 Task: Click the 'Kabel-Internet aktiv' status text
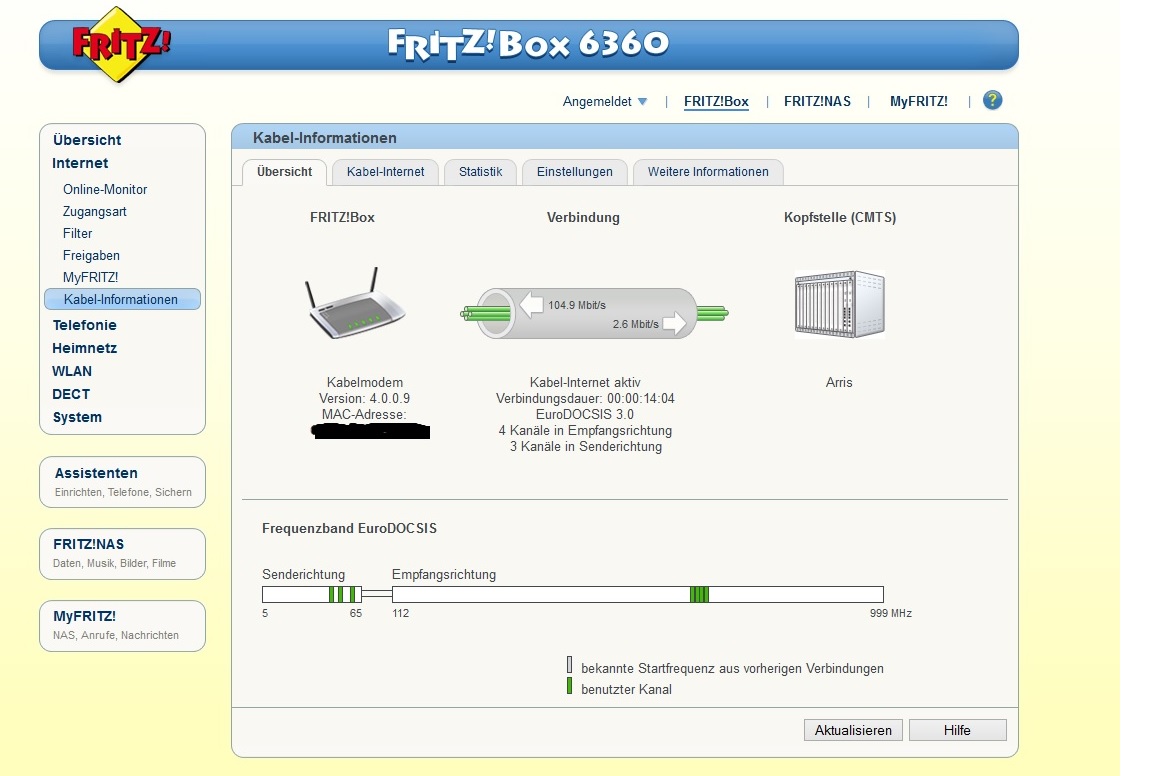(585, 382)
